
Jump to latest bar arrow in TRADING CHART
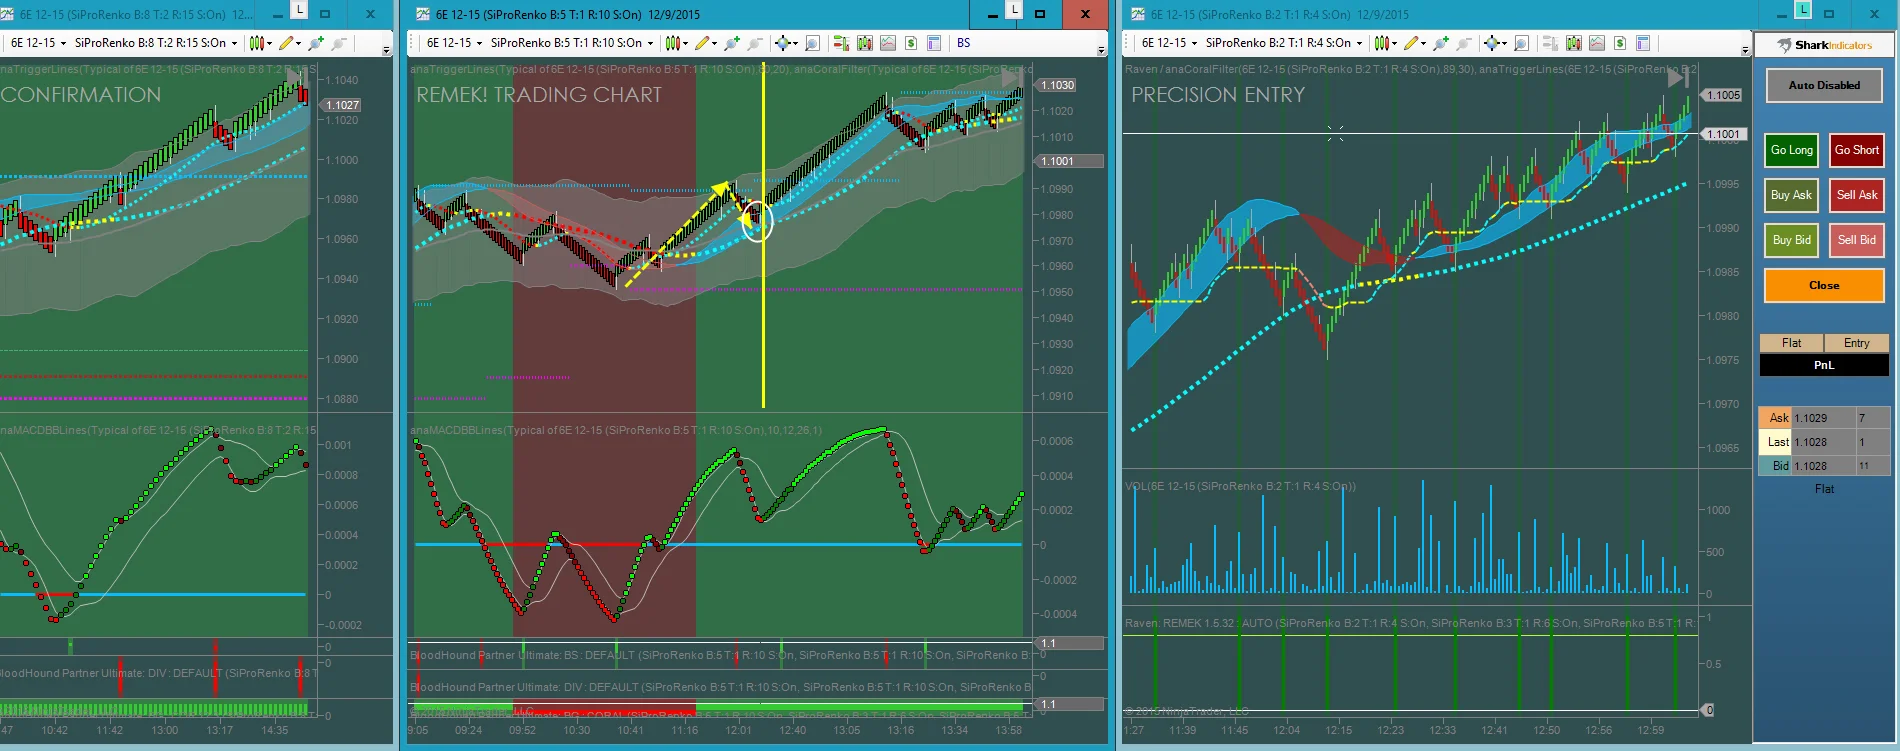click(1012, 77)
